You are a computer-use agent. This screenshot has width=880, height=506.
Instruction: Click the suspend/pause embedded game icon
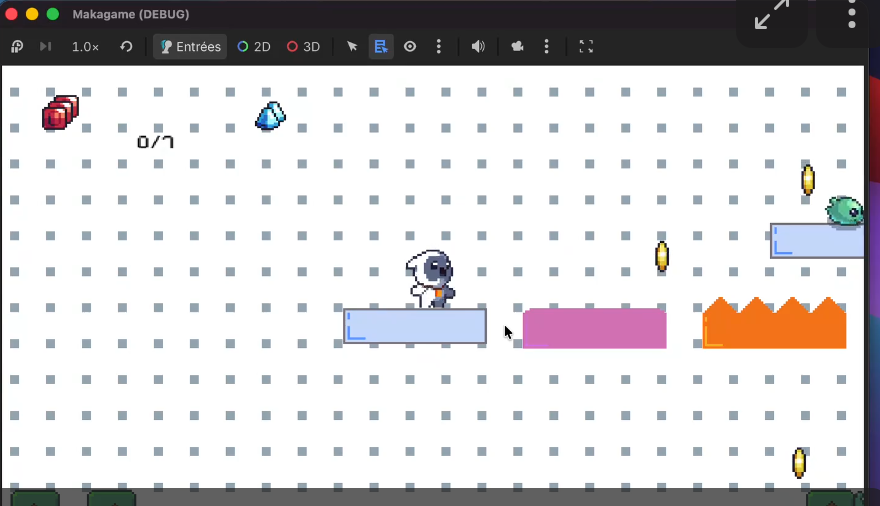(x=17, y=47)
